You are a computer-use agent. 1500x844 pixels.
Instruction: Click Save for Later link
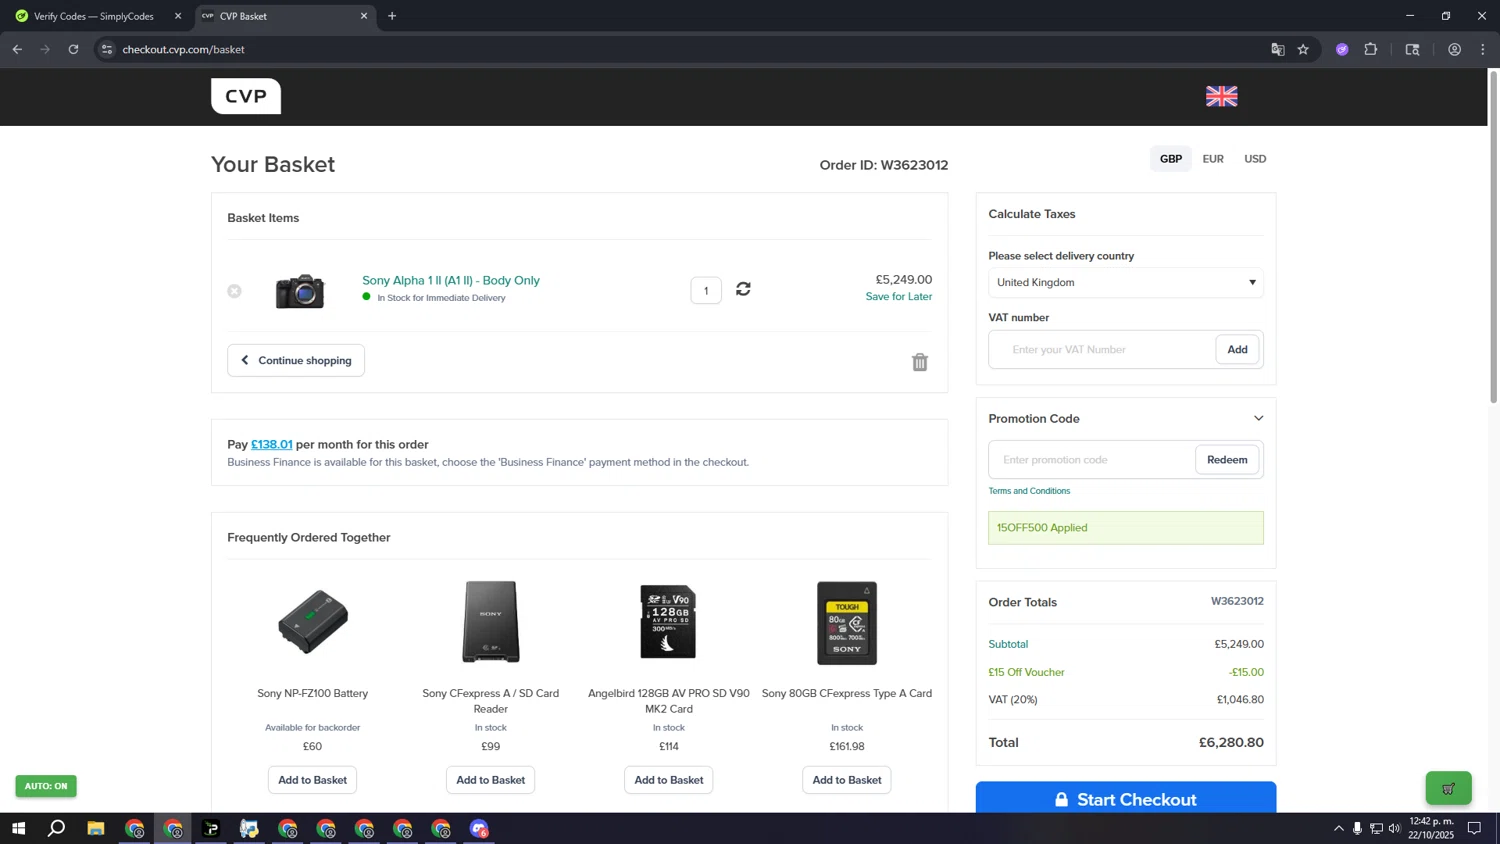click(899, 297)
